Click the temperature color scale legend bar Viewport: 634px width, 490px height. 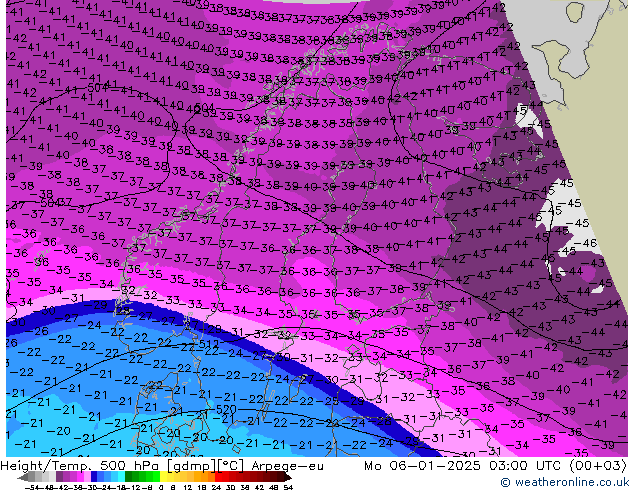[x=154, y=477]
